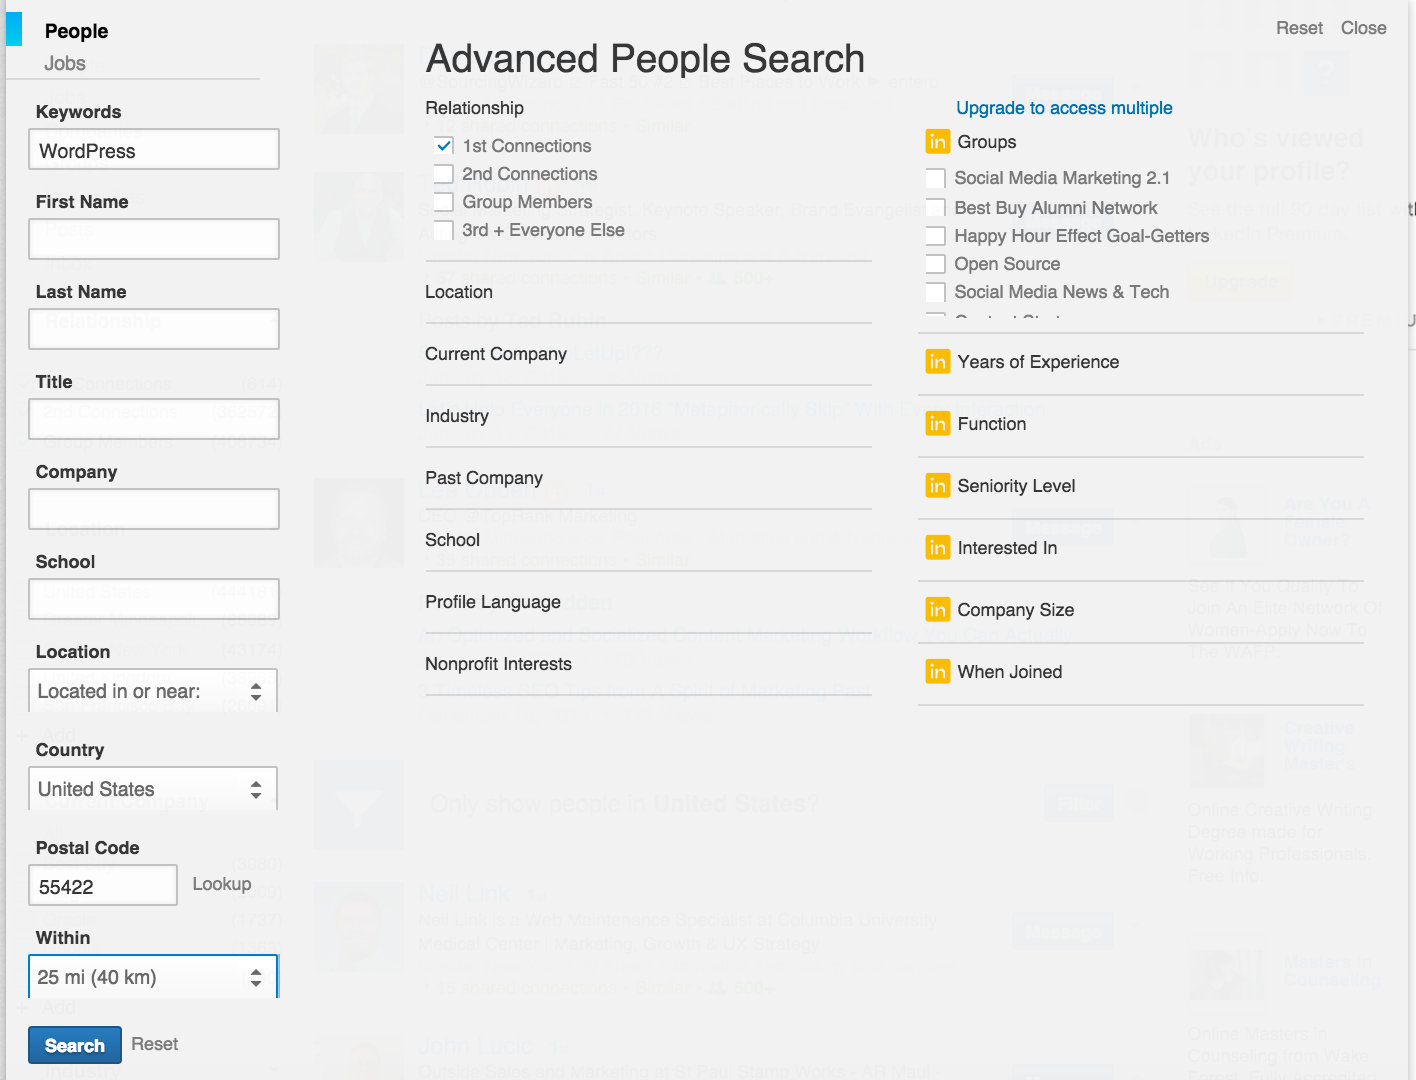Viewport: 1416px width, 1080px height.
Task: Click the Years of Experience premium icon
Action: [x=938, y=362]
